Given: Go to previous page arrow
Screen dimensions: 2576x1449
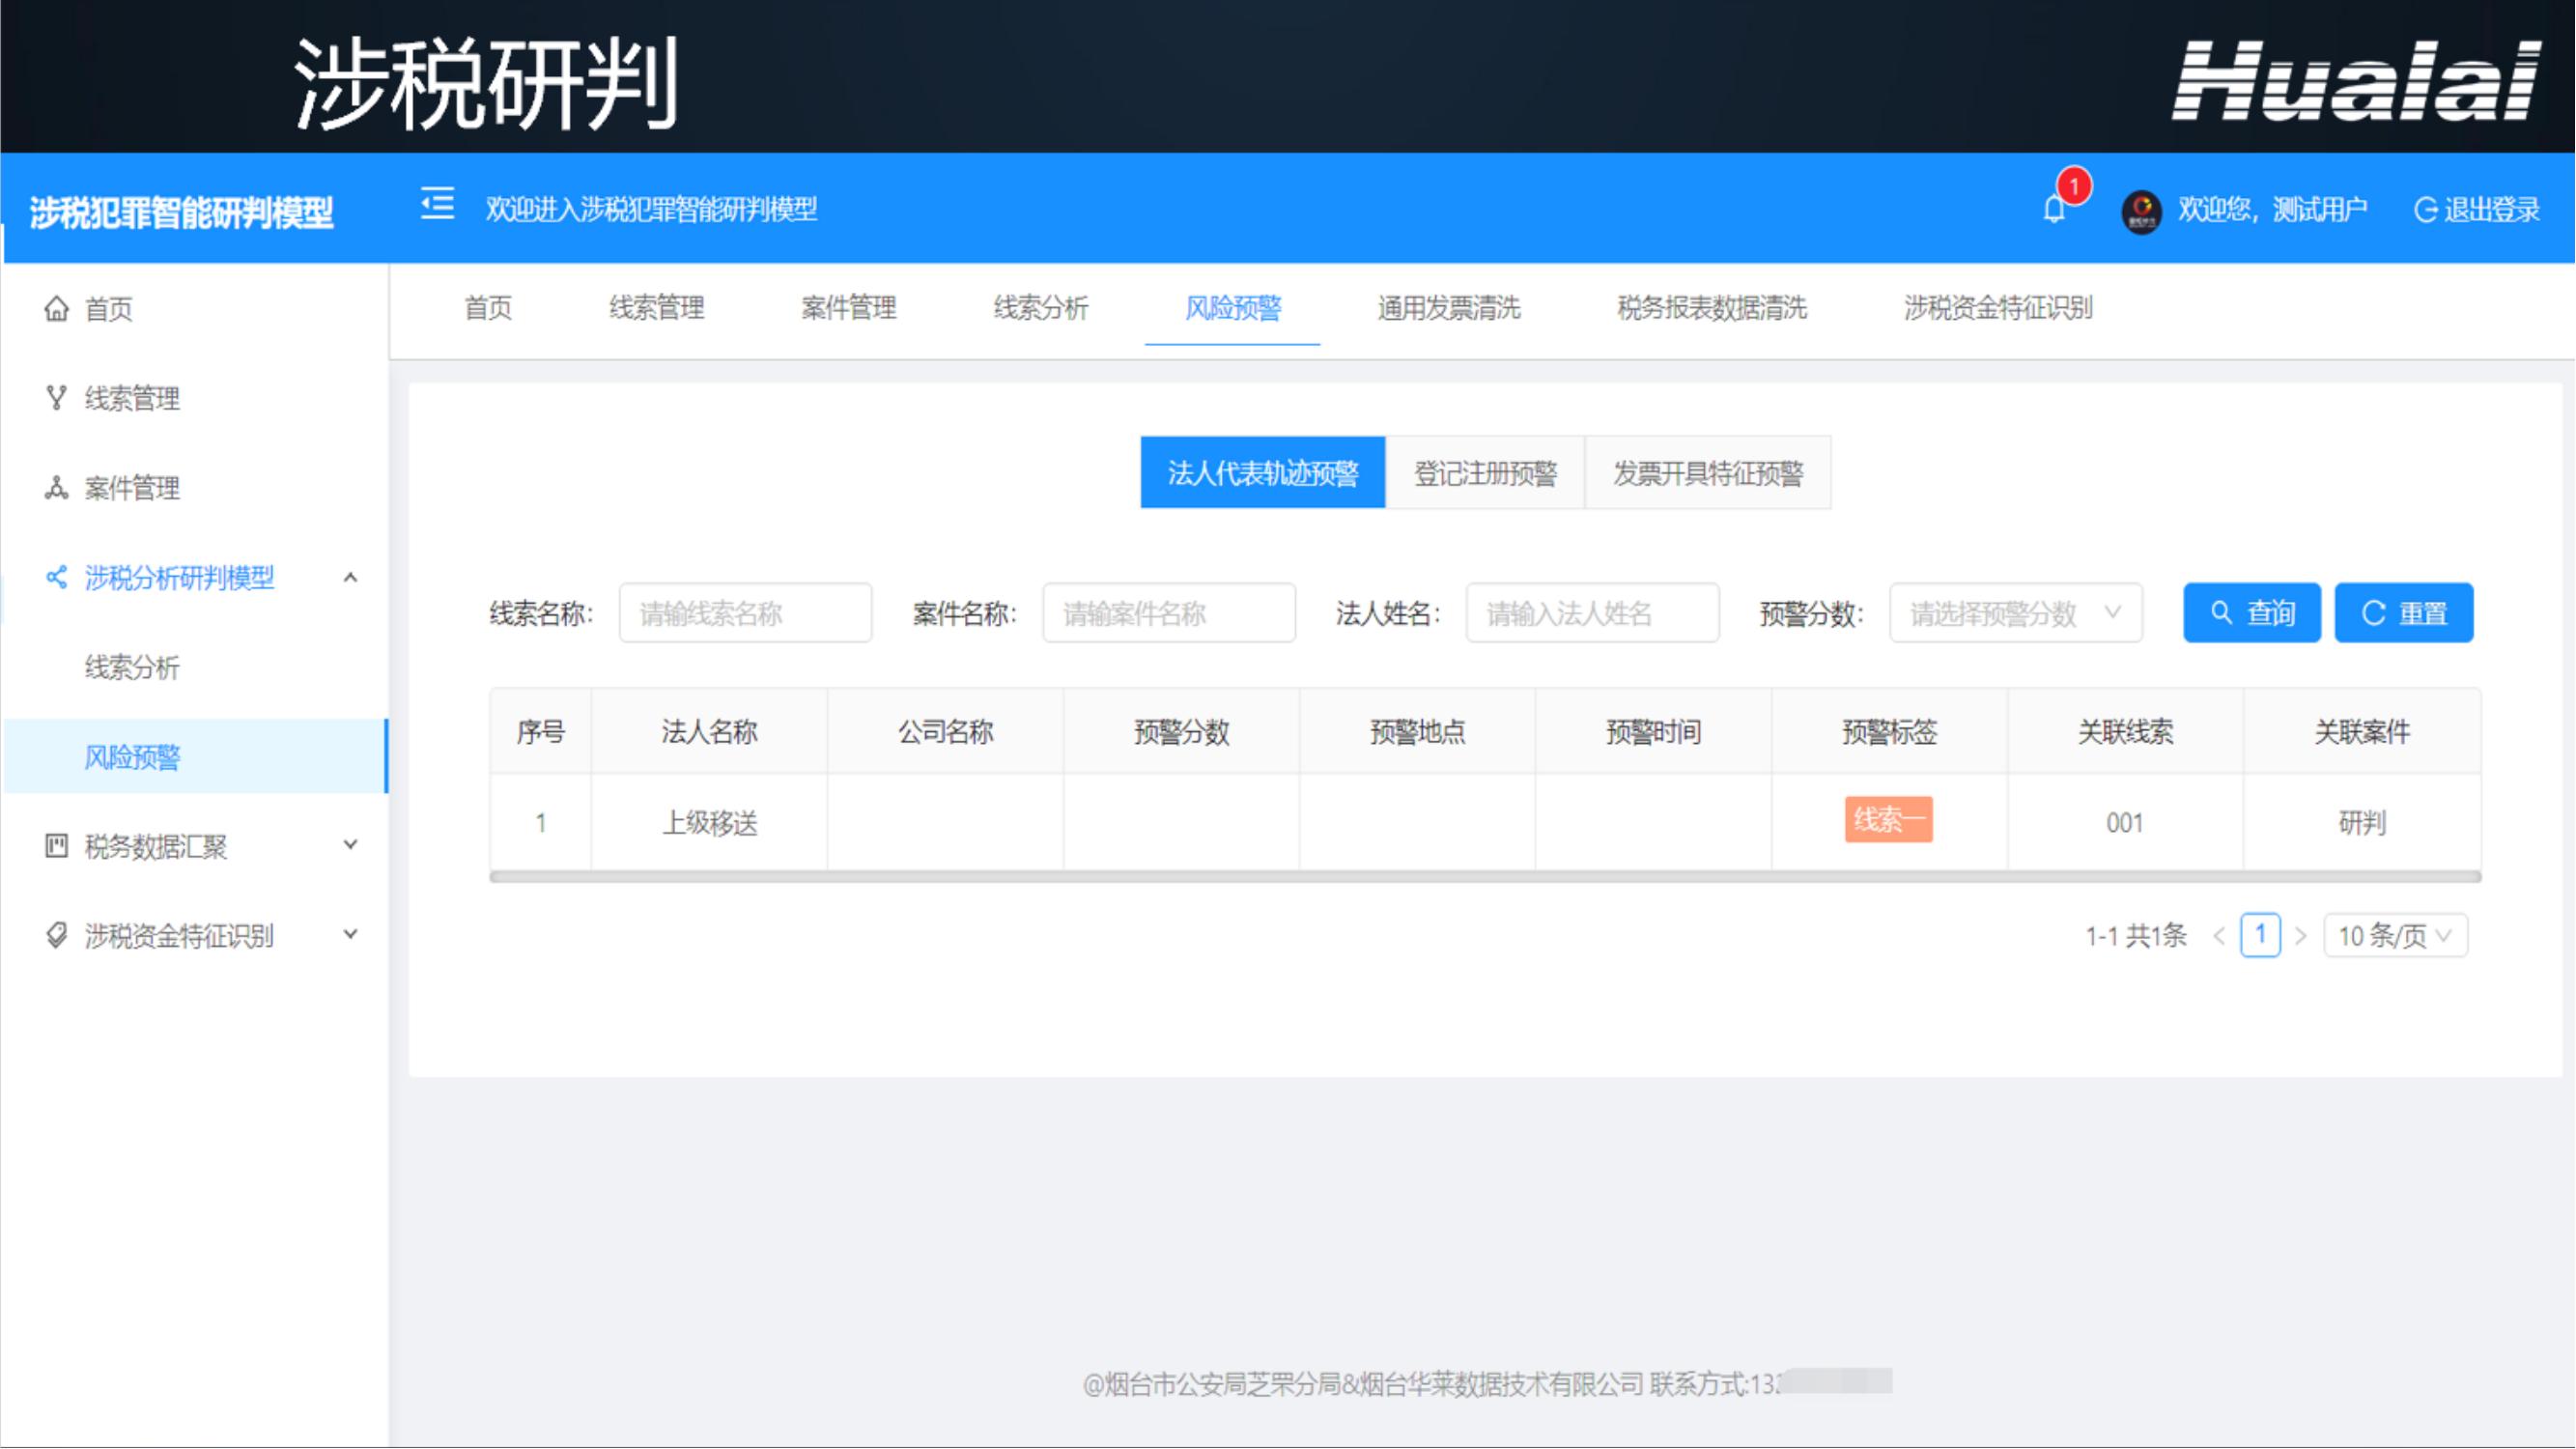Looking at the screenshot, I should (2219, 936).
